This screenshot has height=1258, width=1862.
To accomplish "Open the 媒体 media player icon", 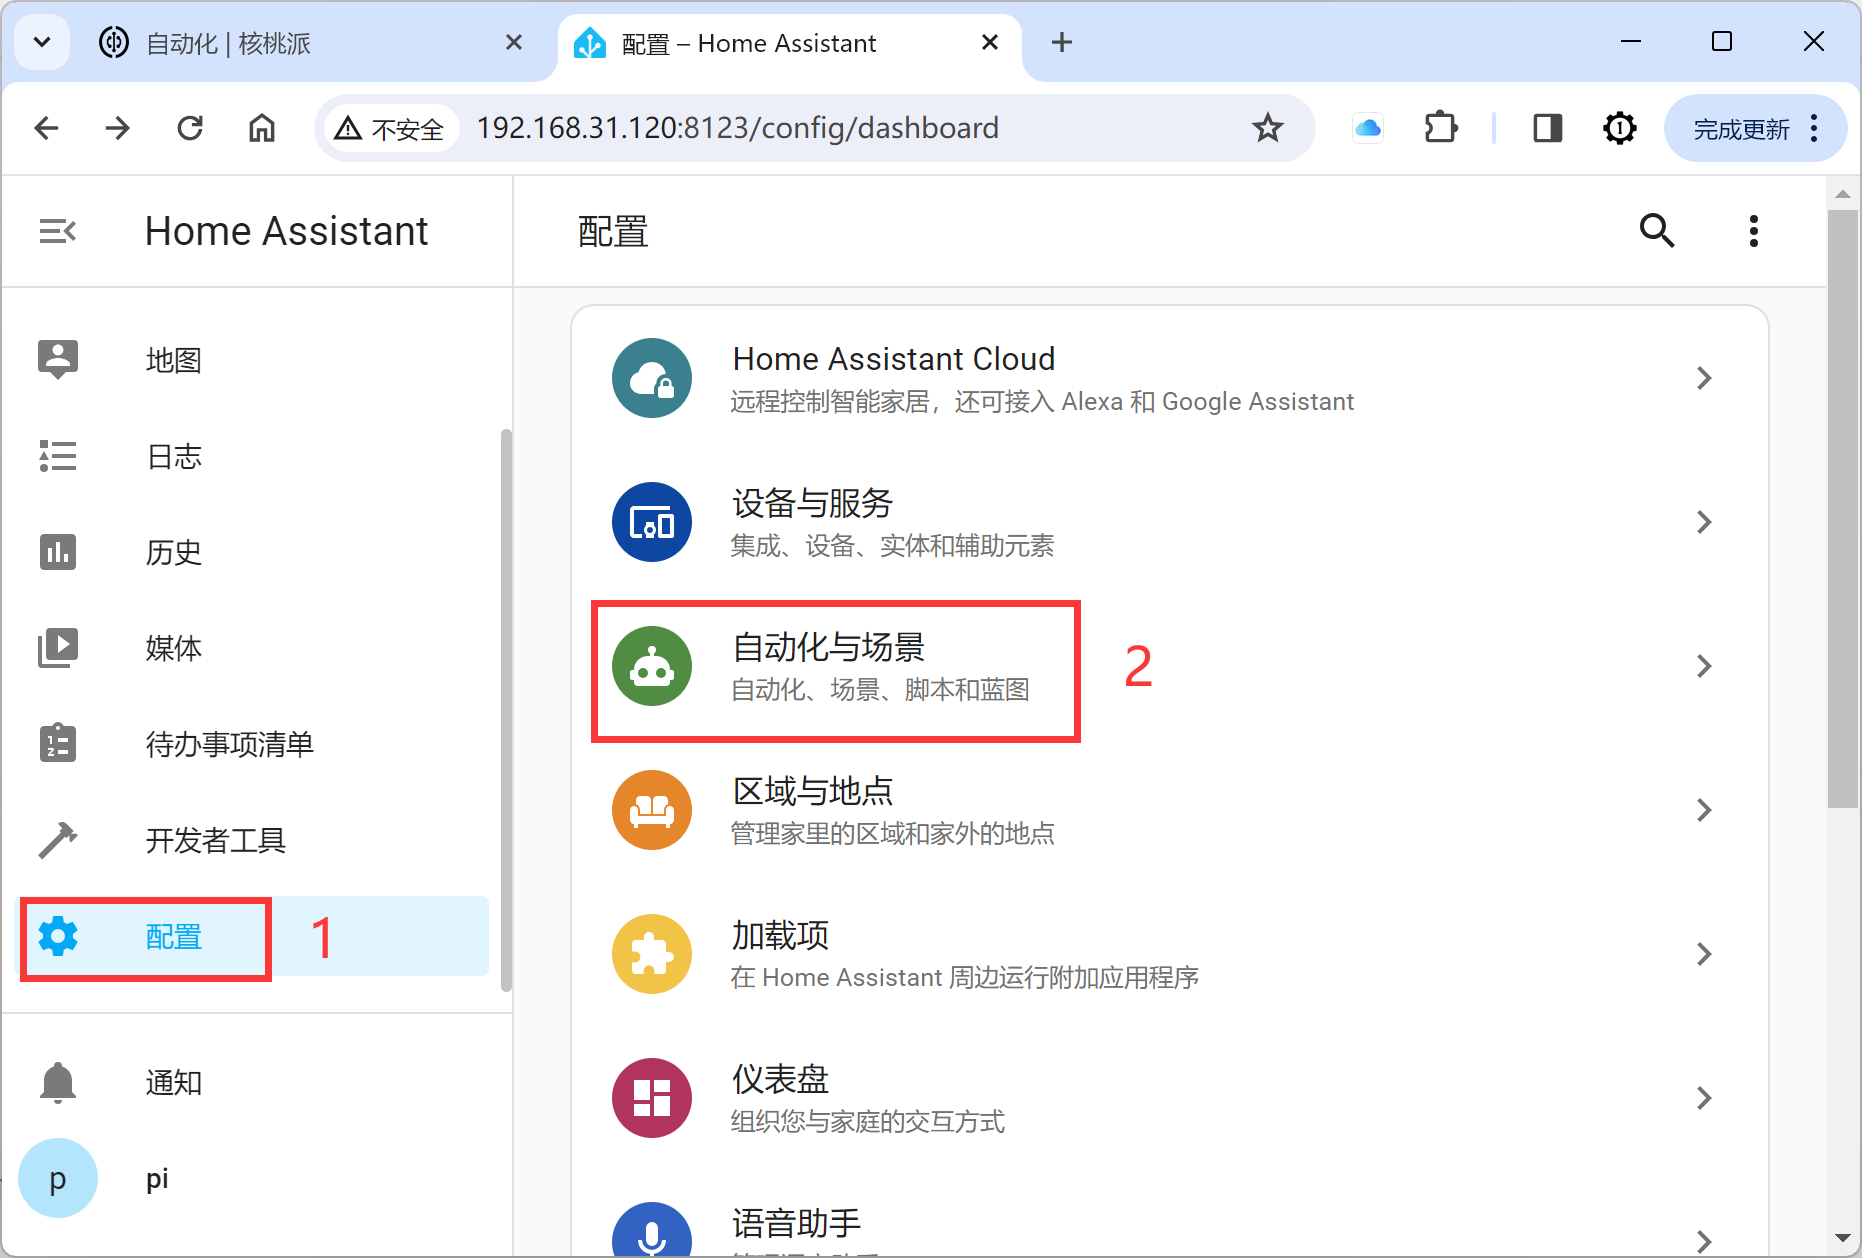I will (58, 648).
